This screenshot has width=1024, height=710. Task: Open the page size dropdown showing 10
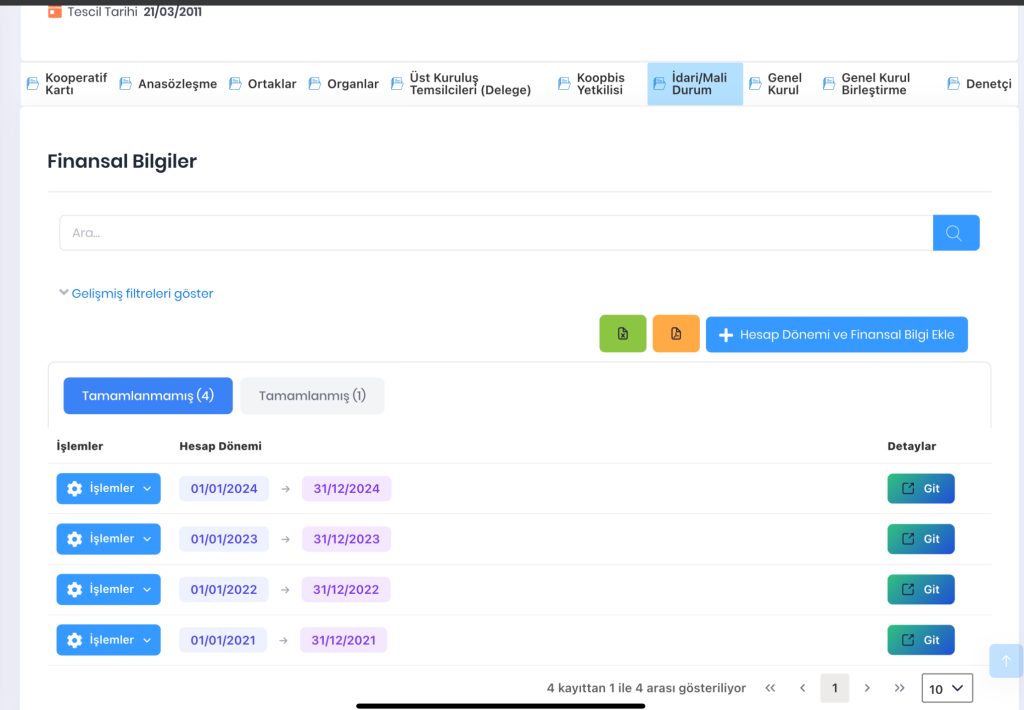[947, 688]
